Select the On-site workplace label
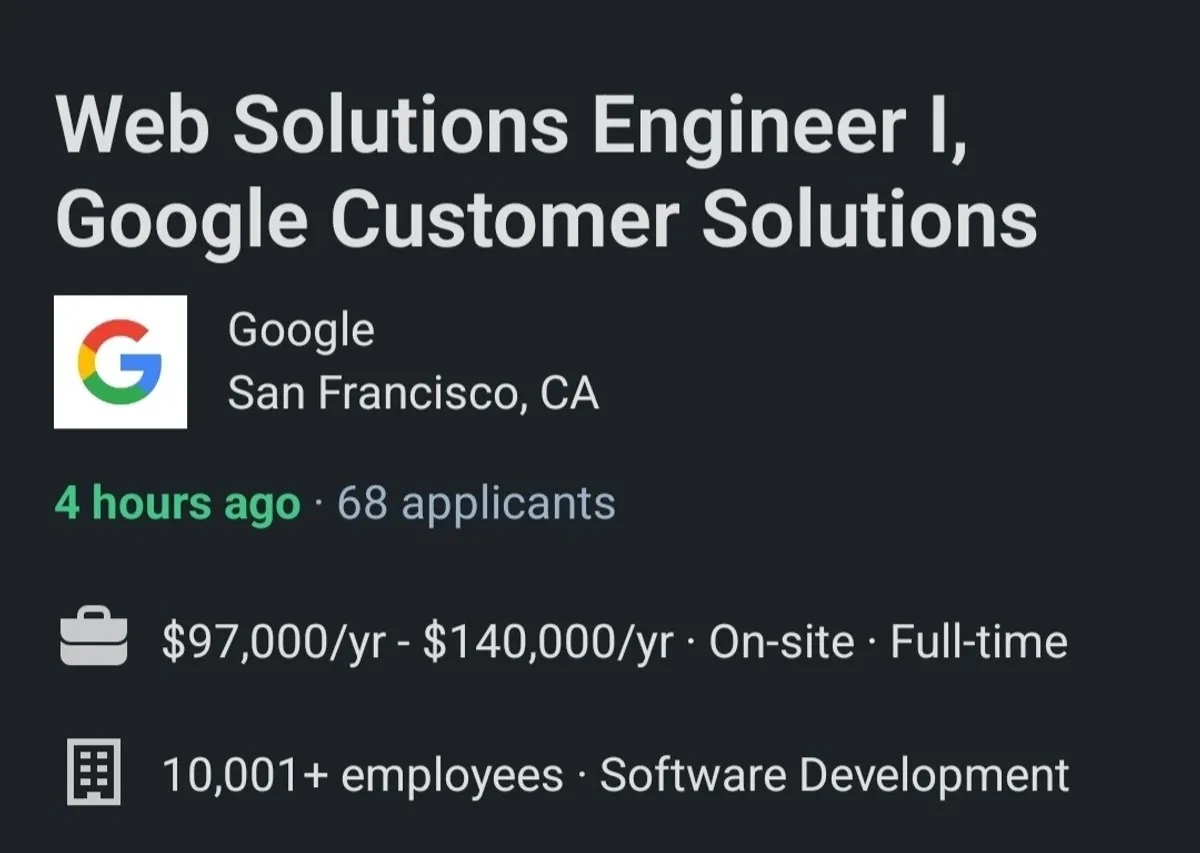The width and height of the screenshot is (1200, 853). [x=781, y=642]
